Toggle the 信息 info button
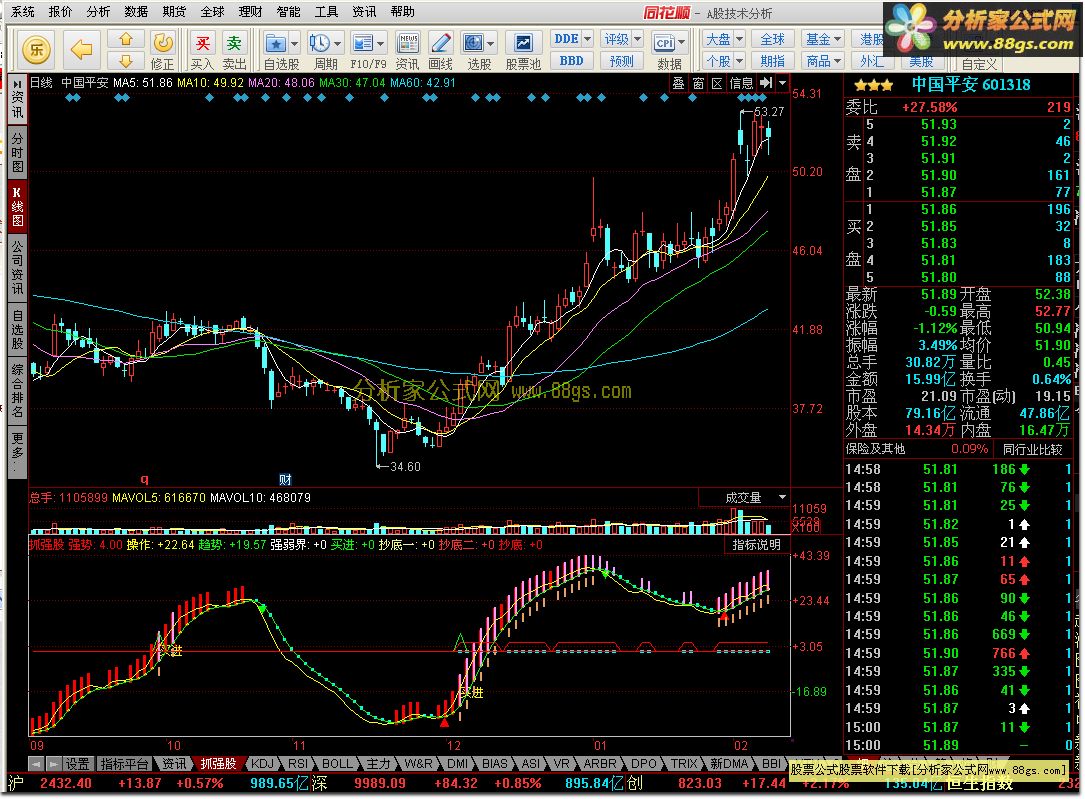This screenshot has height=799, width=1085. click(741, 83)
